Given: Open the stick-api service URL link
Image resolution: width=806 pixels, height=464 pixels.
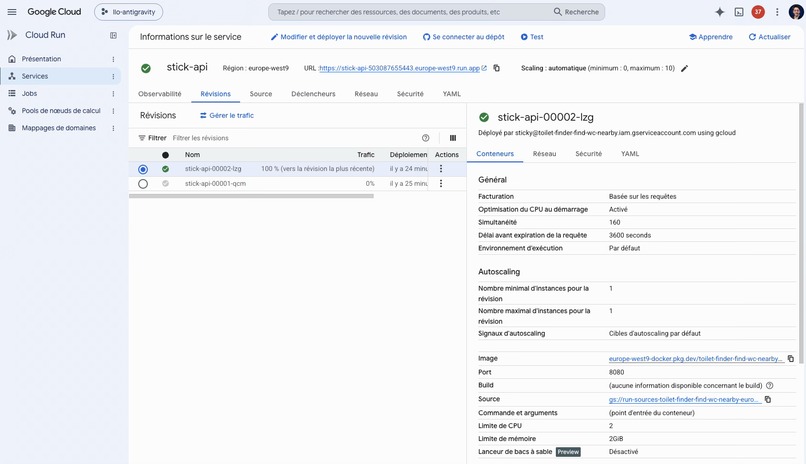Looking at the screenshot, I should (x=399, y=68).
